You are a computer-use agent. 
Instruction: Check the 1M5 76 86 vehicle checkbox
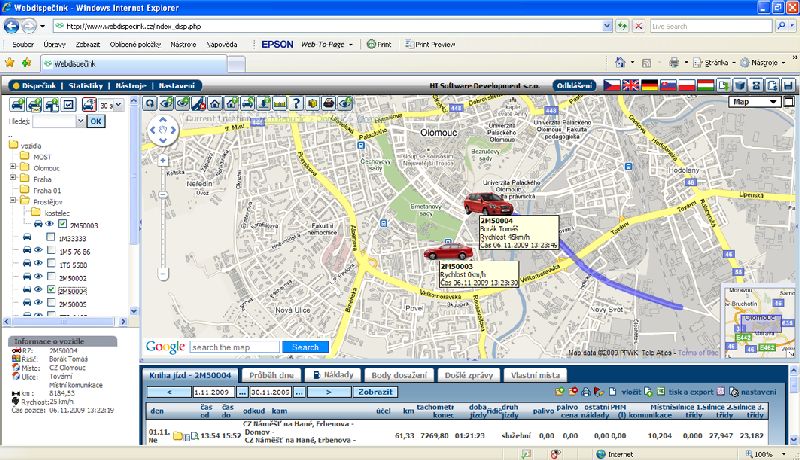pos(51,250)
